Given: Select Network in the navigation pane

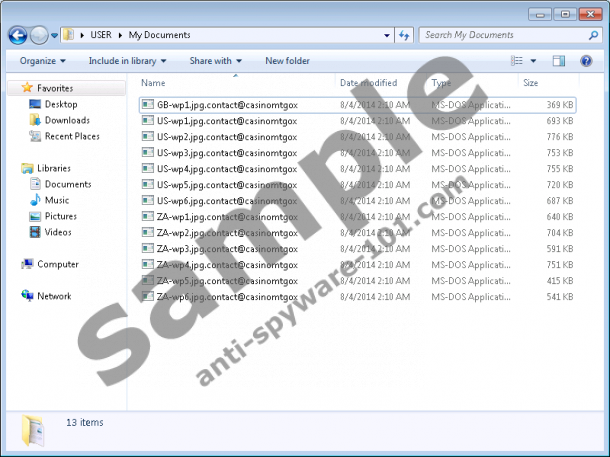Looking at the screenshot, I should [x=54, y=296].
